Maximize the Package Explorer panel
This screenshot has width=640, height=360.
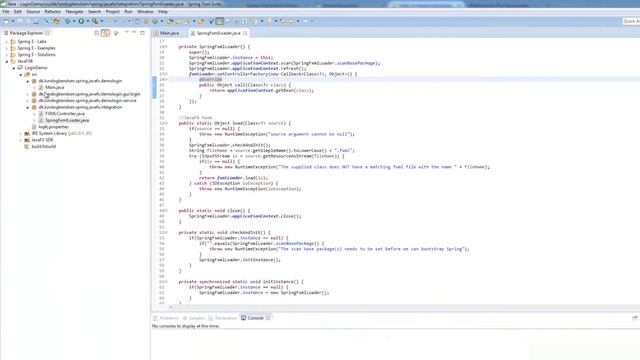click(x=142, y=33)
